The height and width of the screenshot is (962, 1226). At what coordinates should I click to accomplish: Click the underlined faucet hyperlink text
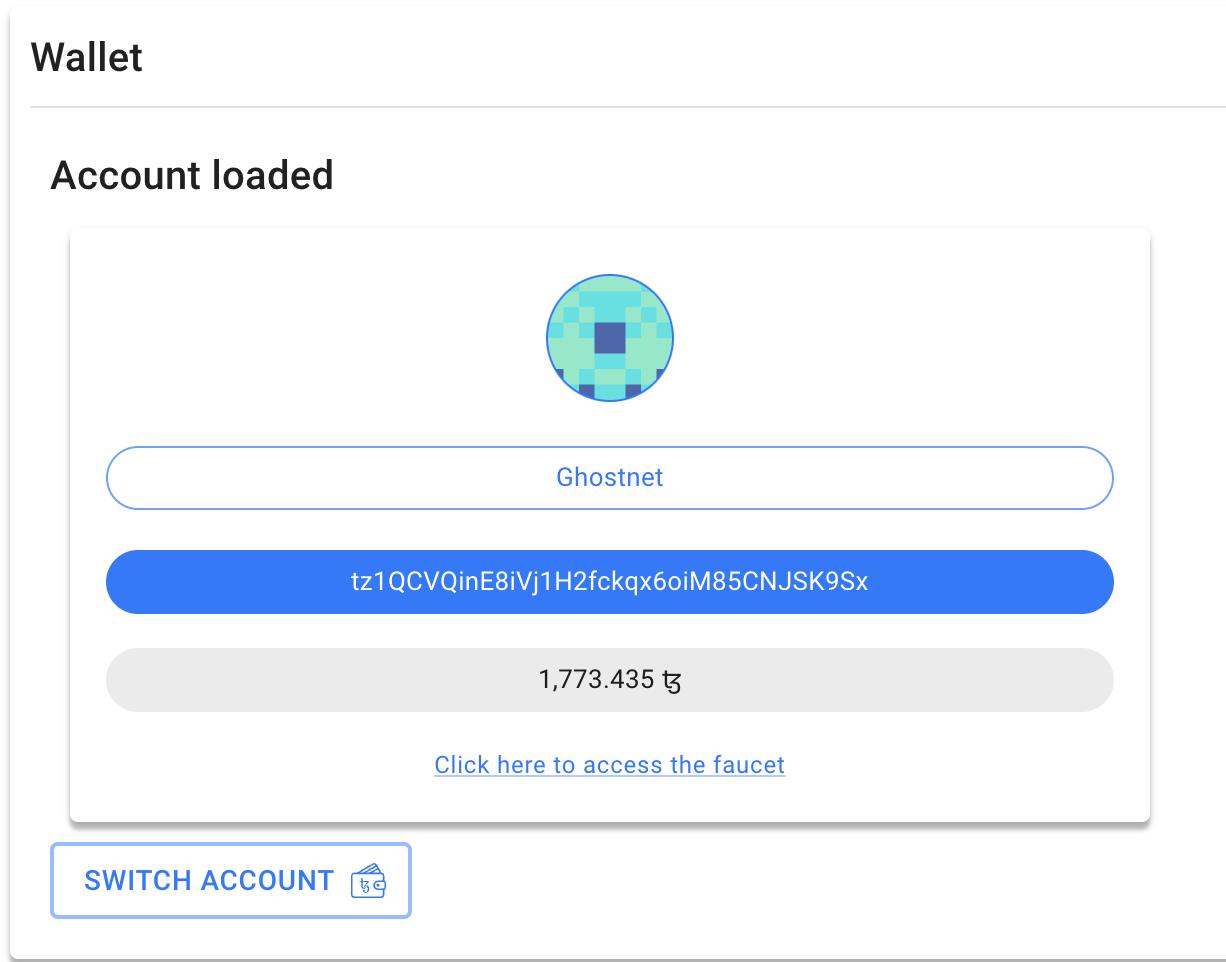pos(609,764)
